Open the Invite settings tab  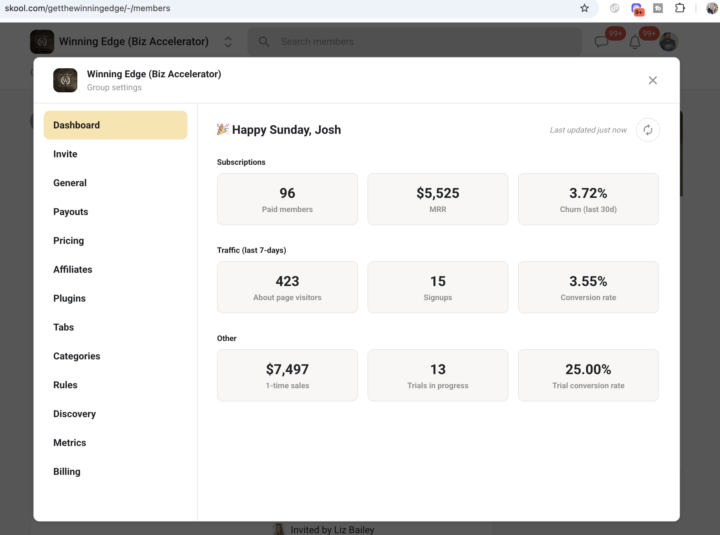pos(115,154)
